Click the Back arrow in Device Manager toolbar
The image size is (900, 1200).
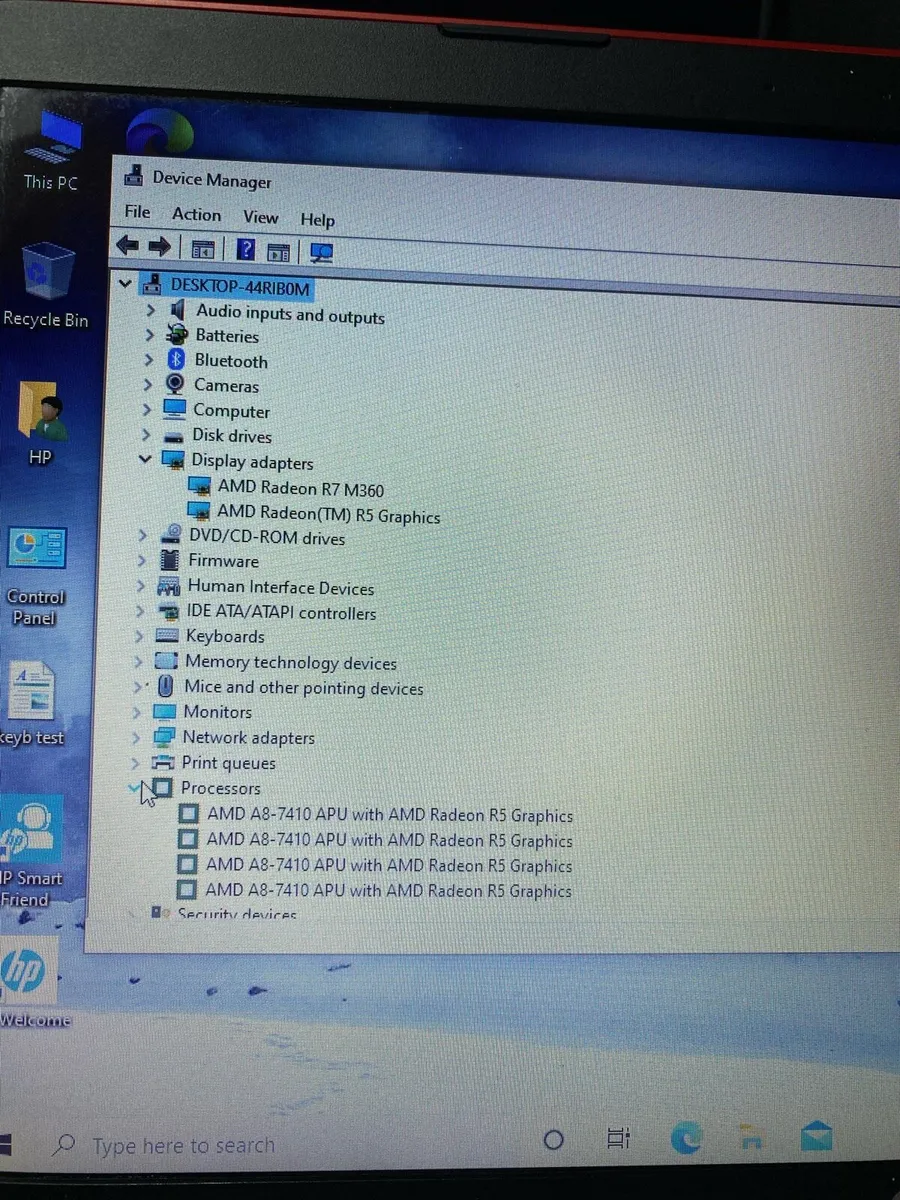(127, 246)
